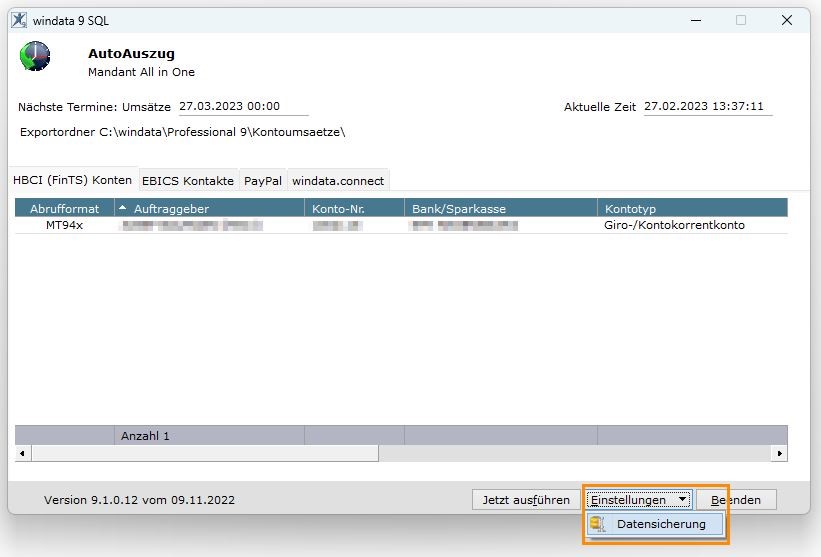Sort by the Konto-Nr. column header
Image resolution: width=821 pixels, height=557 pixels.
tap(354, 208)
